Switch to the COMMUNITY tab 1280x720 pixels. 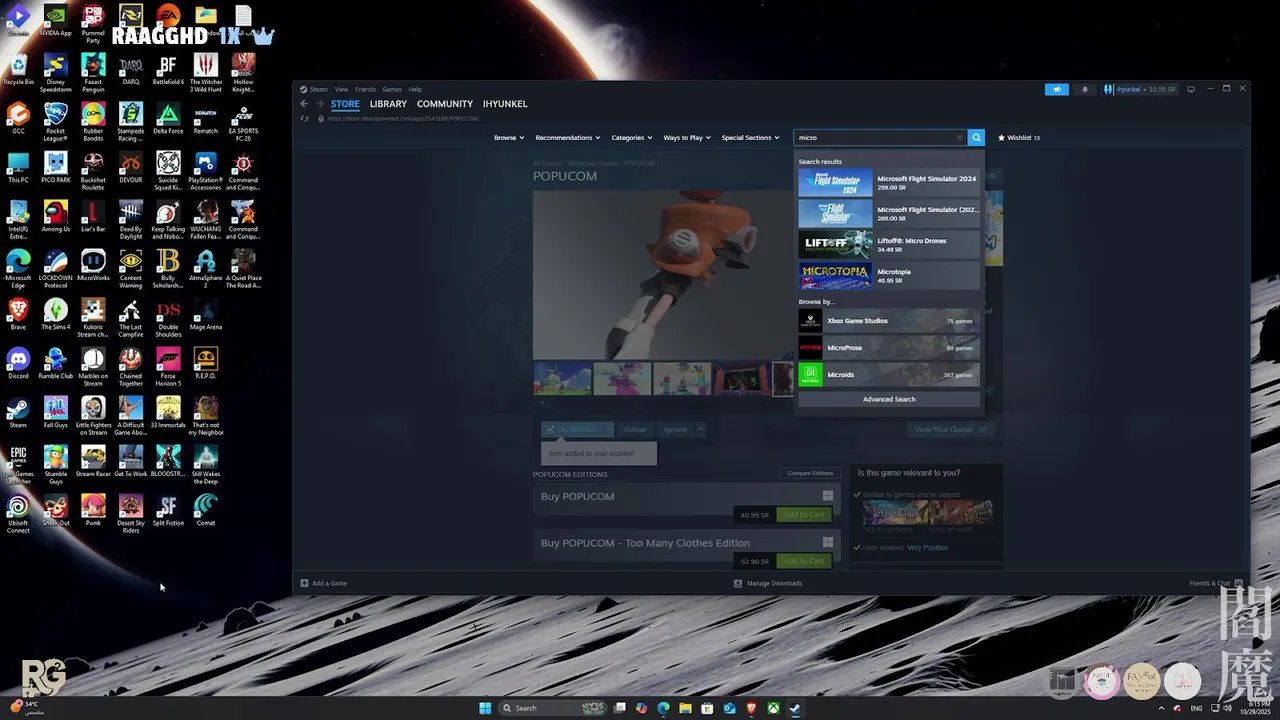[x=445, y=104]
